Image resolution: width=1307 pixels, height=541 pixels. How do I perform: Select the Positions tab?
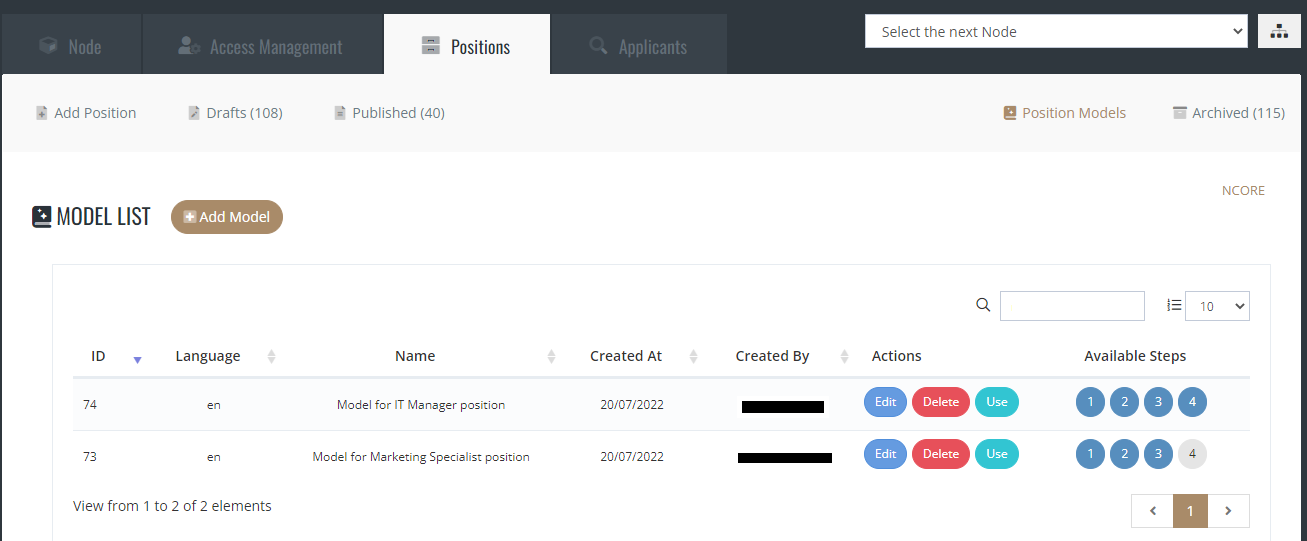[x=467, y=45]
